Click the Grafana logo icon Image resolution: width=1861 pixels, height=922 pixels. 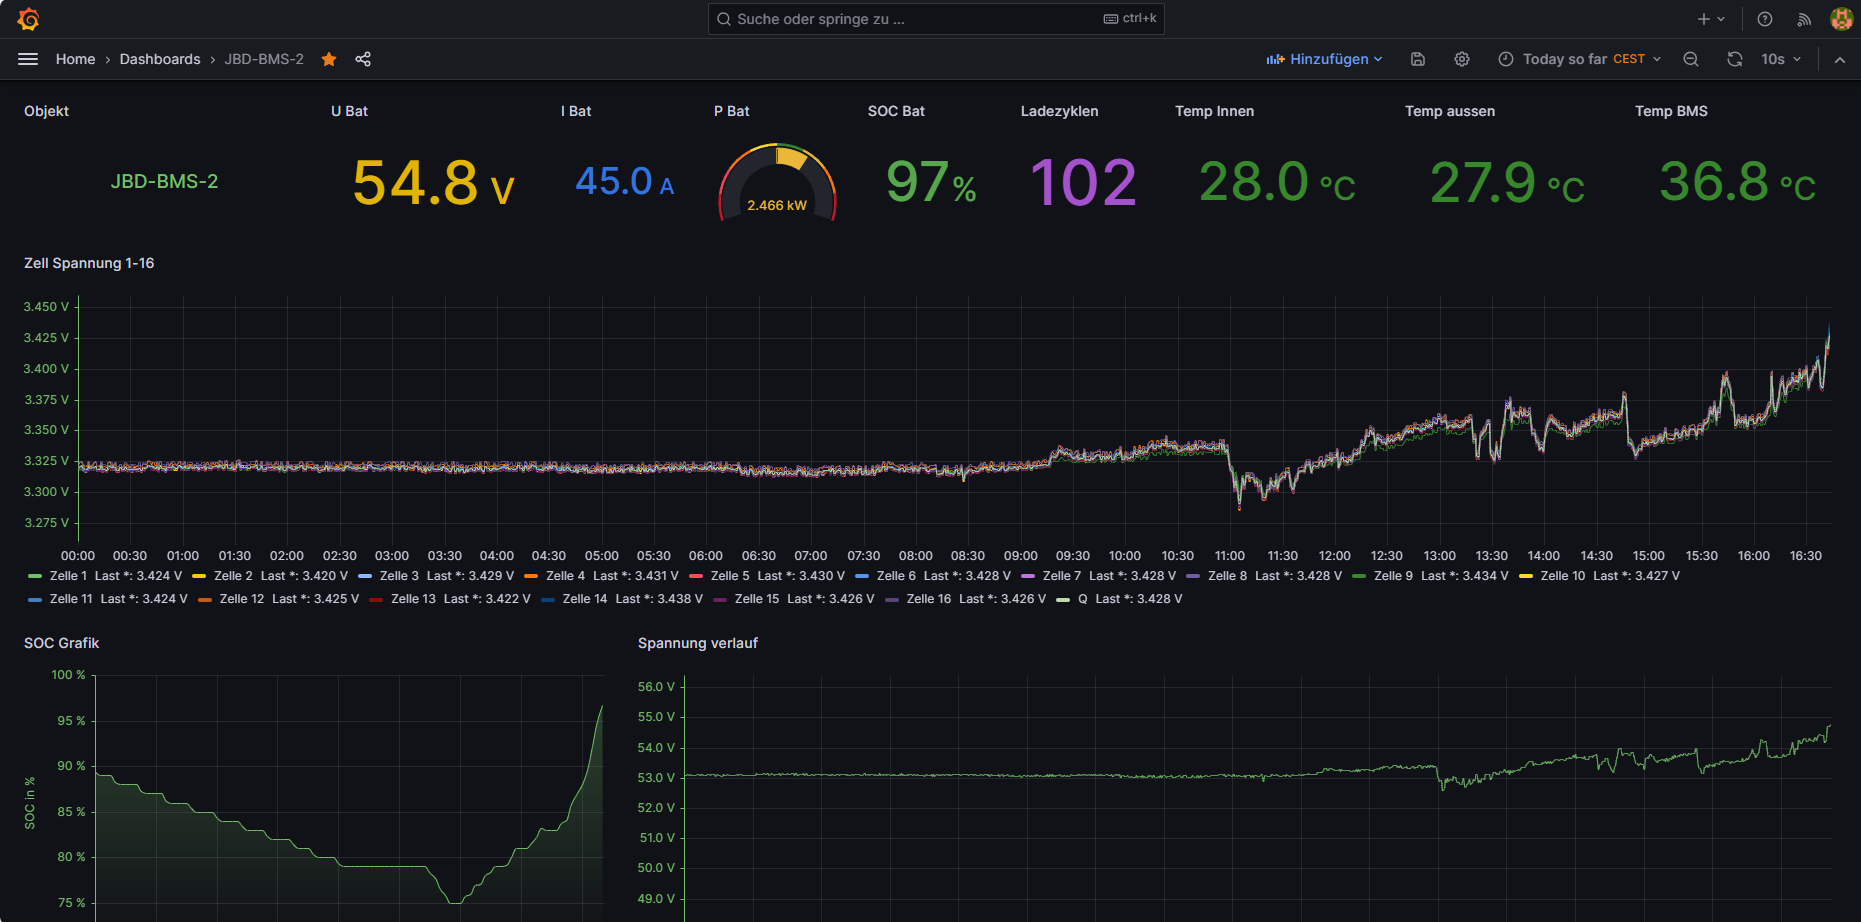click(28, 19)
